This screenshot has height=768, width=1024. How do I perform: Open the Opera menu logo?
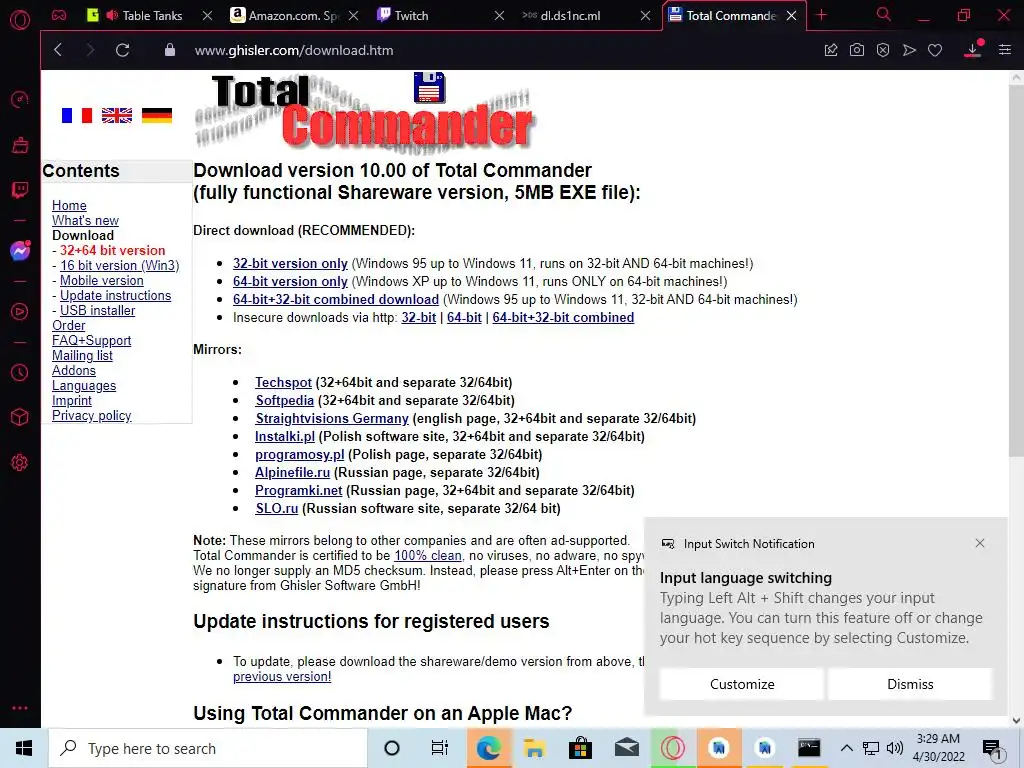click(20, 20)
